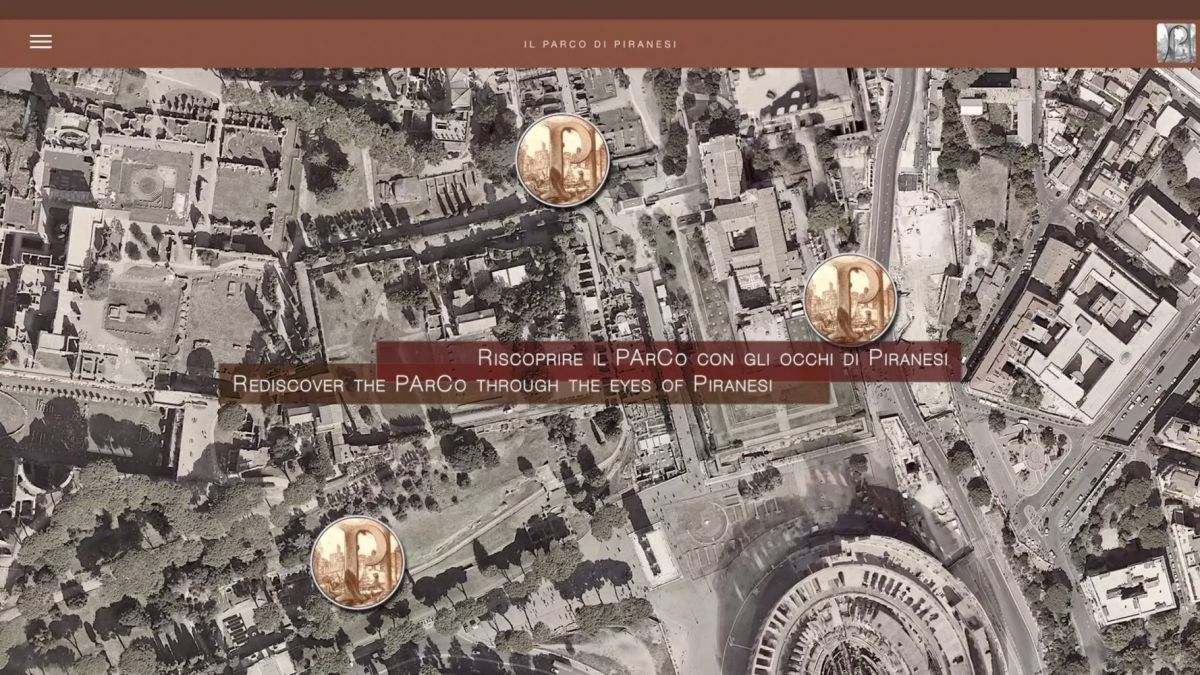The height and width of the screenshot is (675, 1200).
Task: Open the top-center Piranesi map marker
Action: tap(562, 160)
